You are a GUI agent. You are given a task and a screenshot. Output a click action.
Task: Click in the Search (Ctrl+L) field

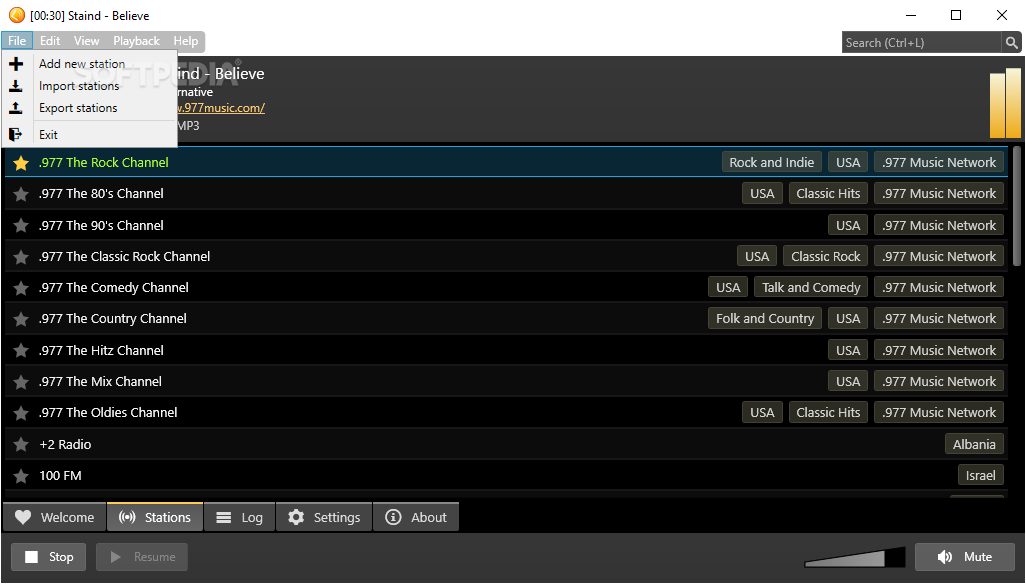[922, 43]
